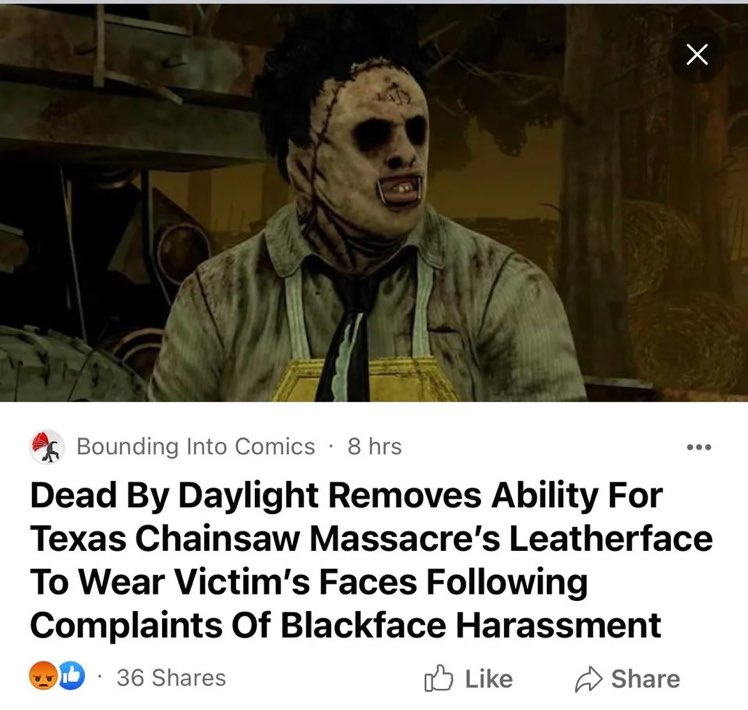Select the Share text label
The width and height of the screenshot is (748, 710).
646,679
